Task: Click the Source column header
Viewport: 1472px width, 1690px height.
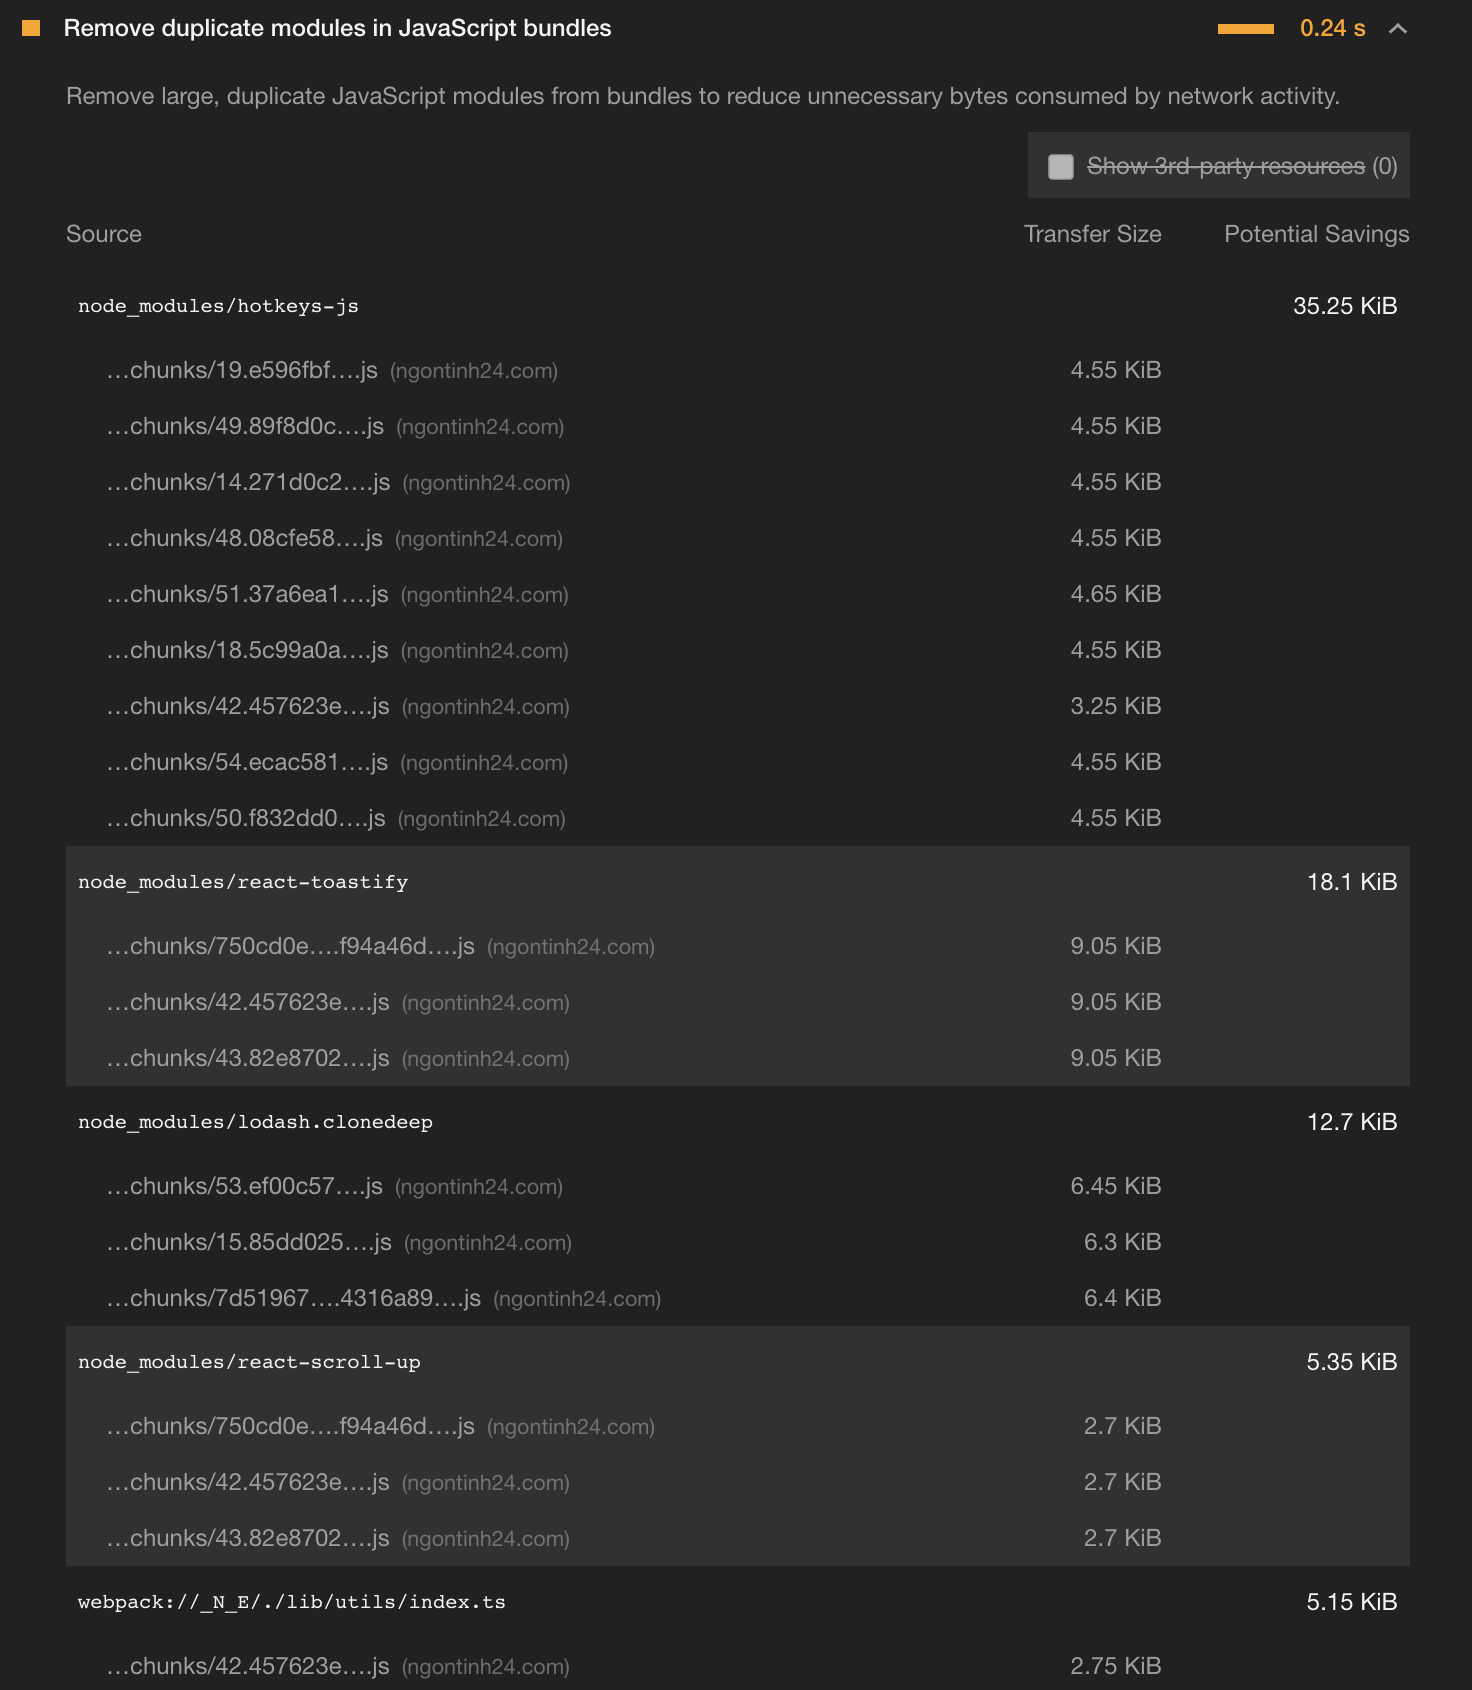Action: click(103, 233)
